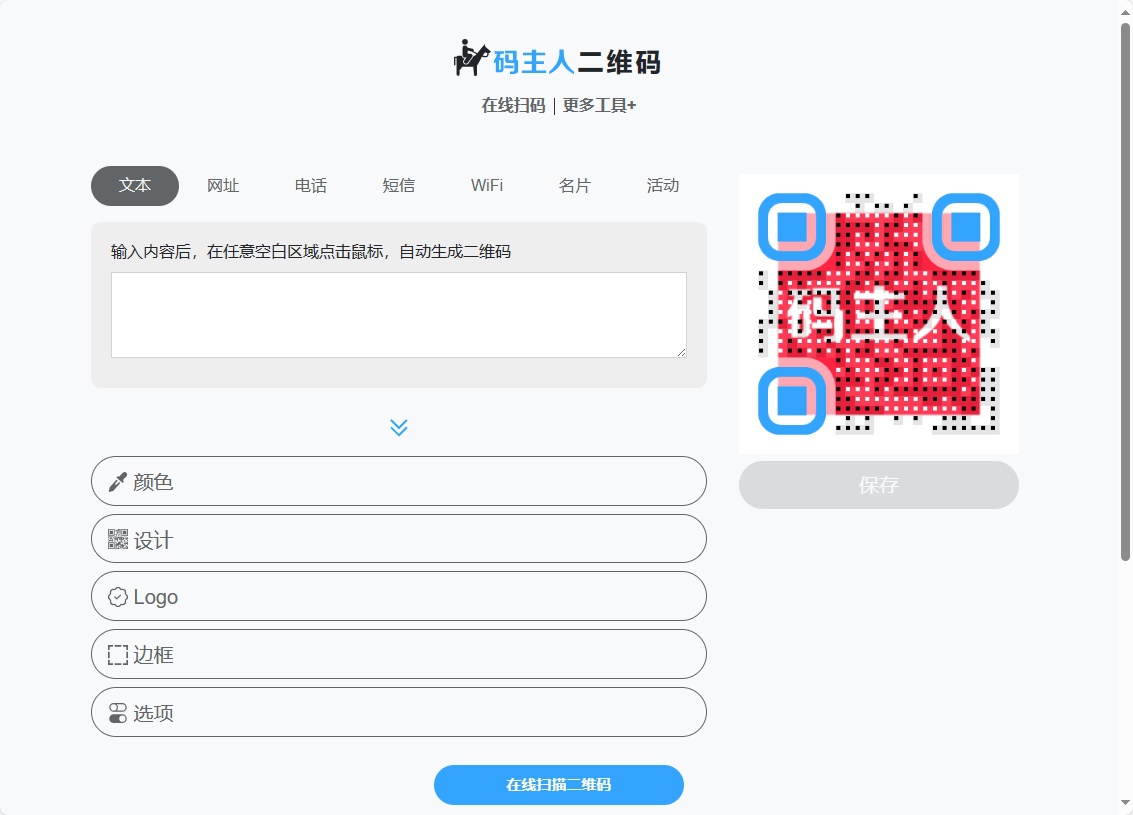
Task: Expand the 颜色 color section
Action: coord(399,481)
